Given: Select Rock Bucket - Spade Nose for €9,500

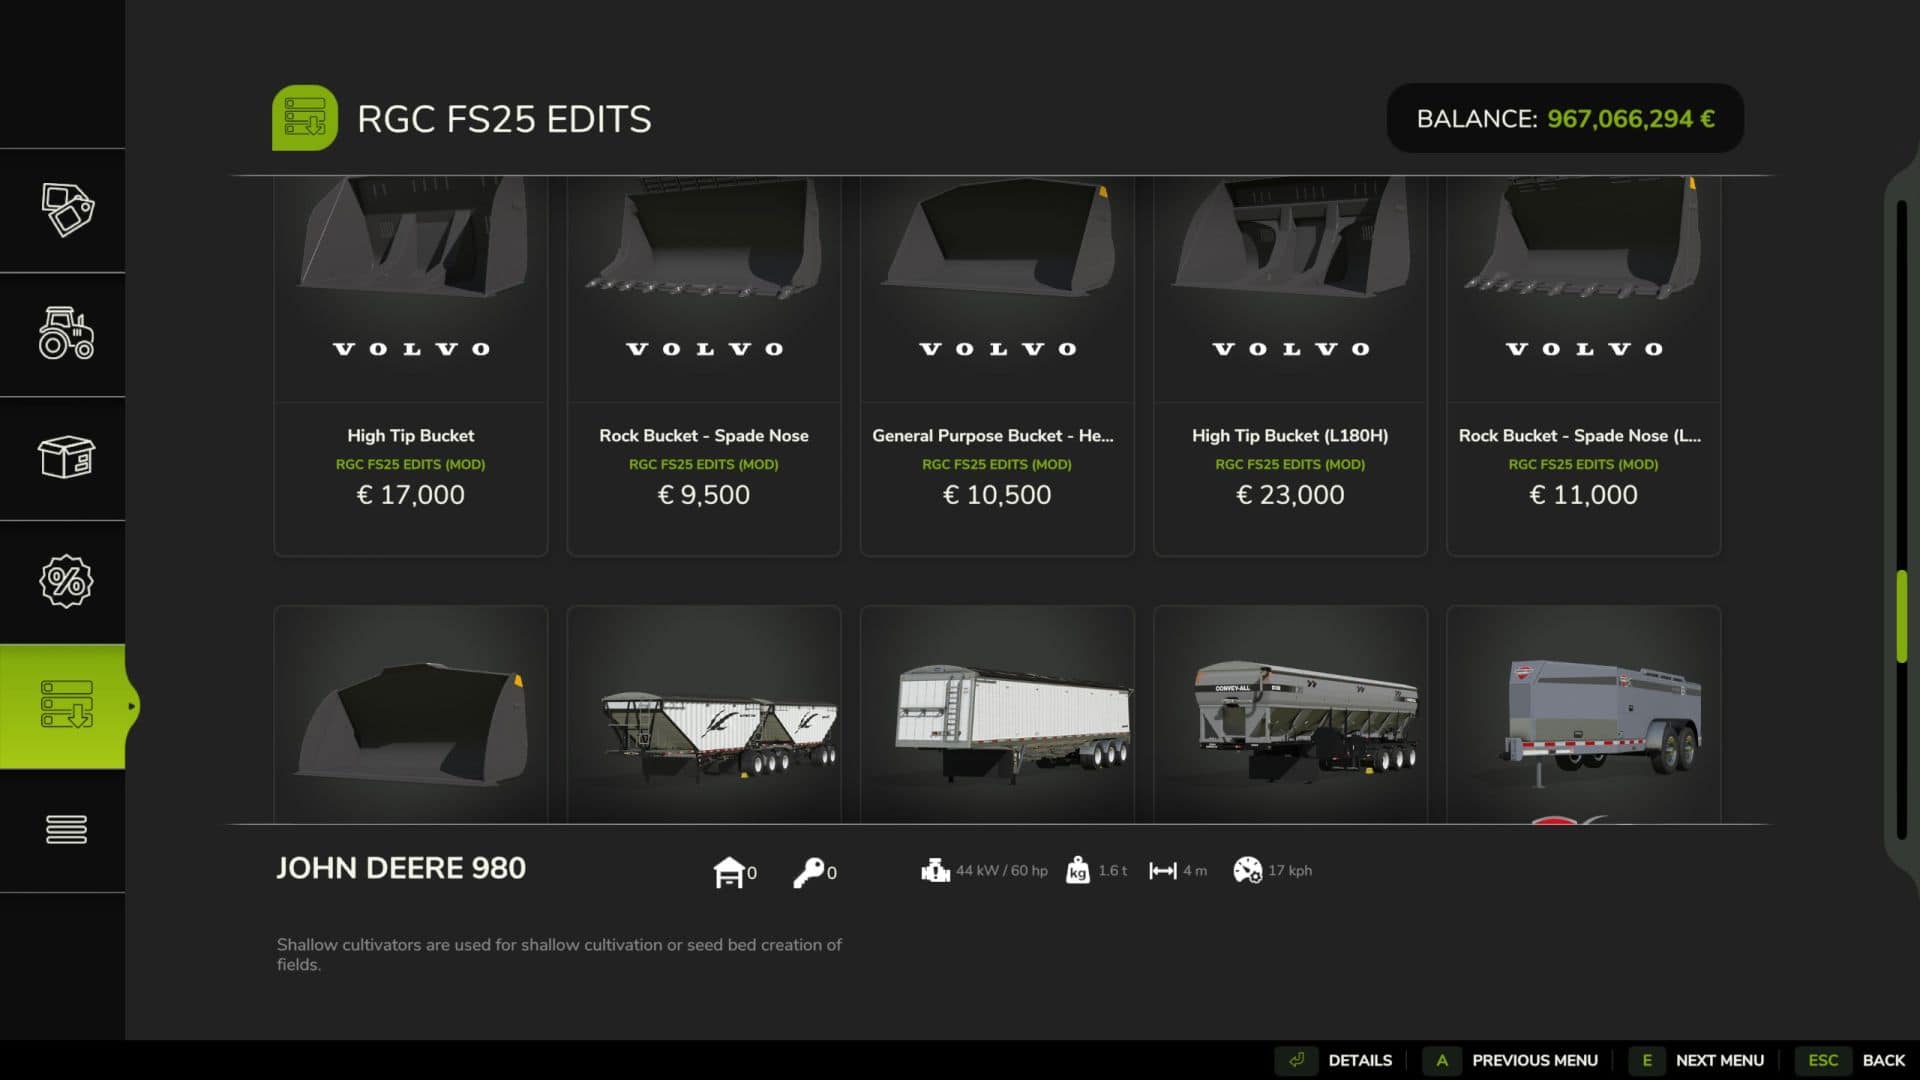Looking at the screenshot, I should pyautogui.click(x=704, y=366).
